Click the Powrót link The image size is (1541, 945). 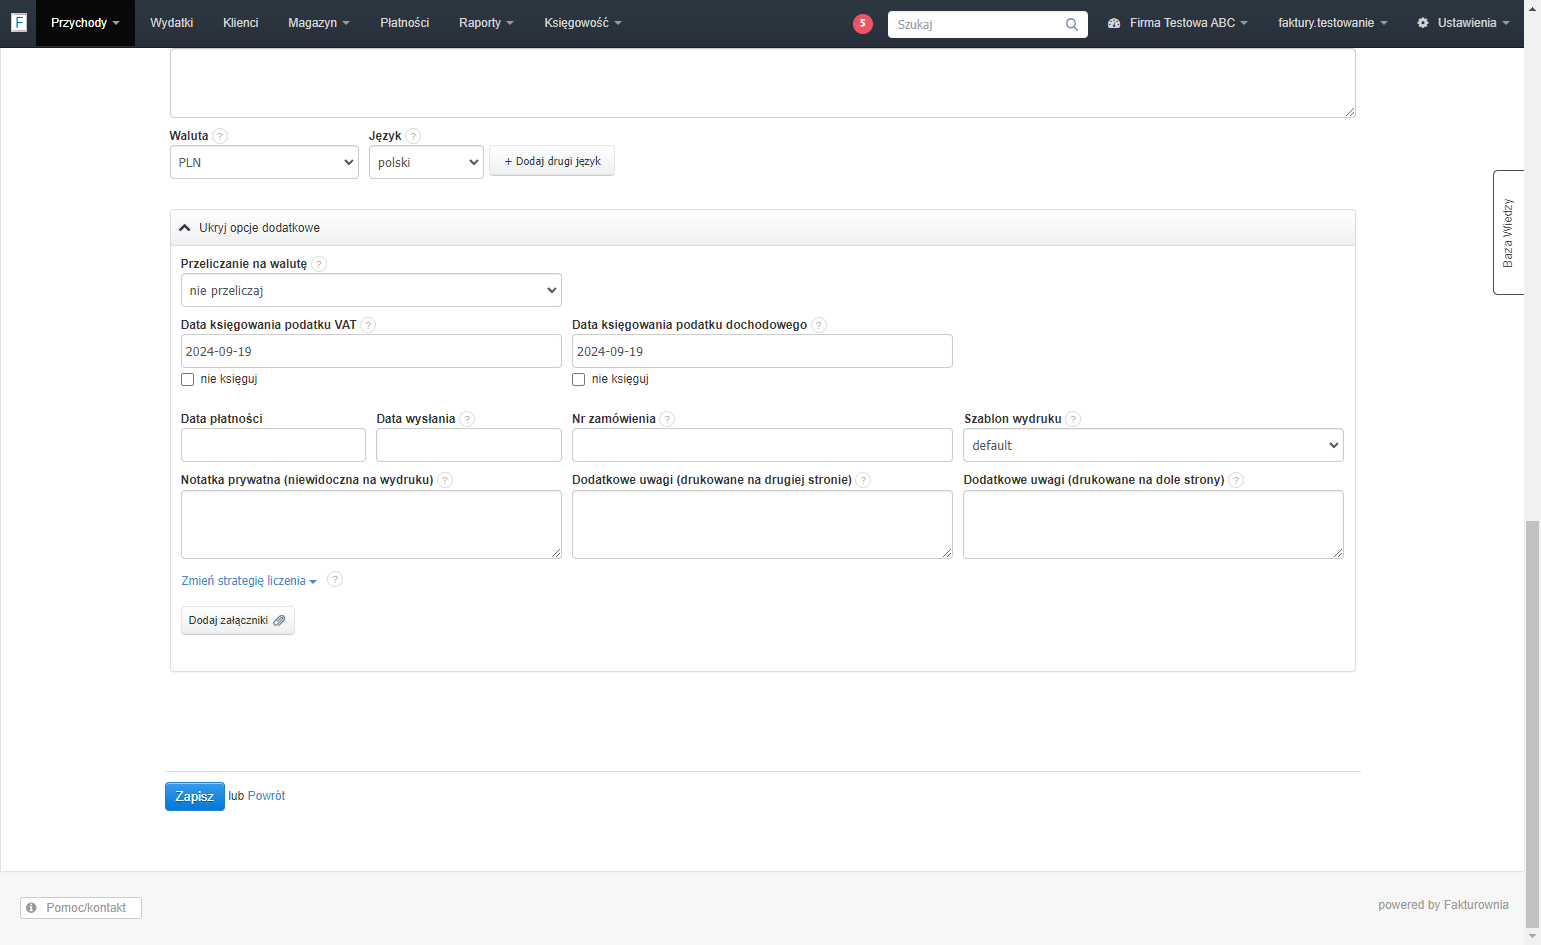point(266,796)
